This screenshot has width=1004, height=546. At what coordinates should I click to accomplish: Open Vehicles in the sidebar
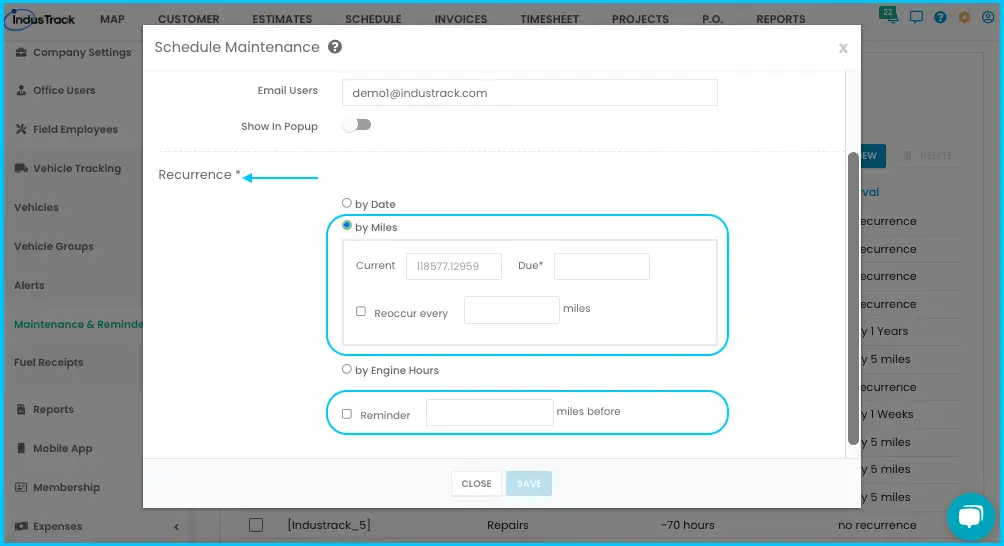[x=36, y=207]
